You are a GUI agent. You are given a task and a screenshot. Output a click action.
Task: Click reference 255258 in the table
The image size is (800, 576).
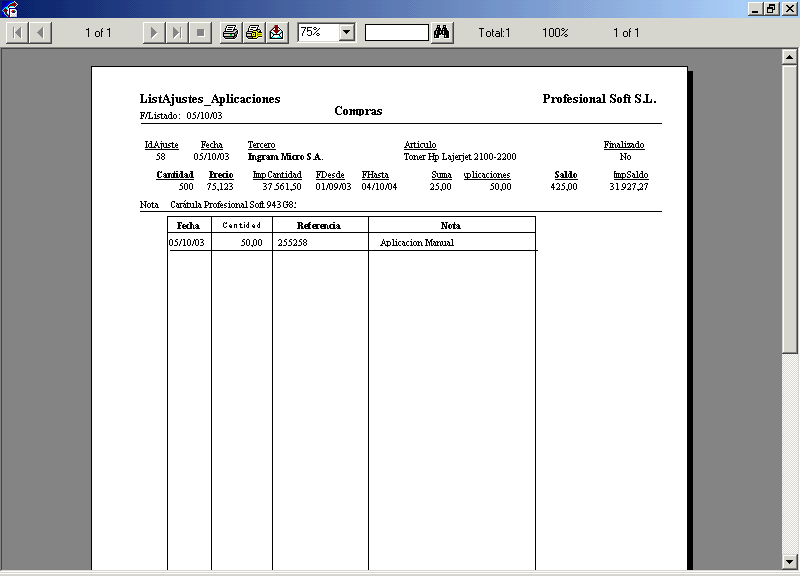[292, 243]
